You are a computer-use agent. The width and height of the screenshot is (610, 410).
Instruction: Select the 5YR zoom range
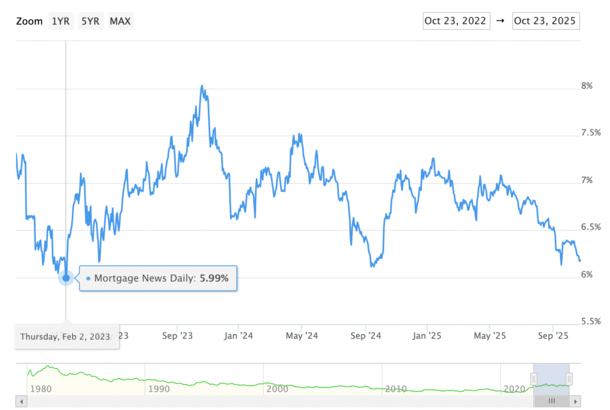[91, 21]
